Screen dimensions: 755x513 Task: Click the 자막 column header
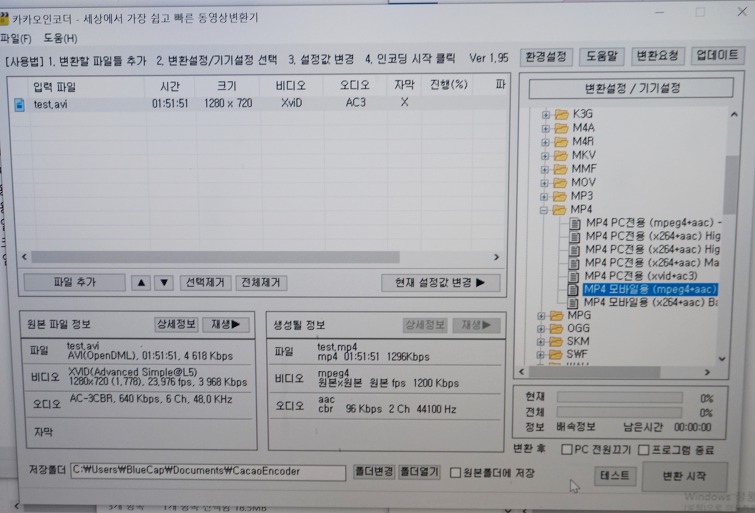click(x=404, y=85)
